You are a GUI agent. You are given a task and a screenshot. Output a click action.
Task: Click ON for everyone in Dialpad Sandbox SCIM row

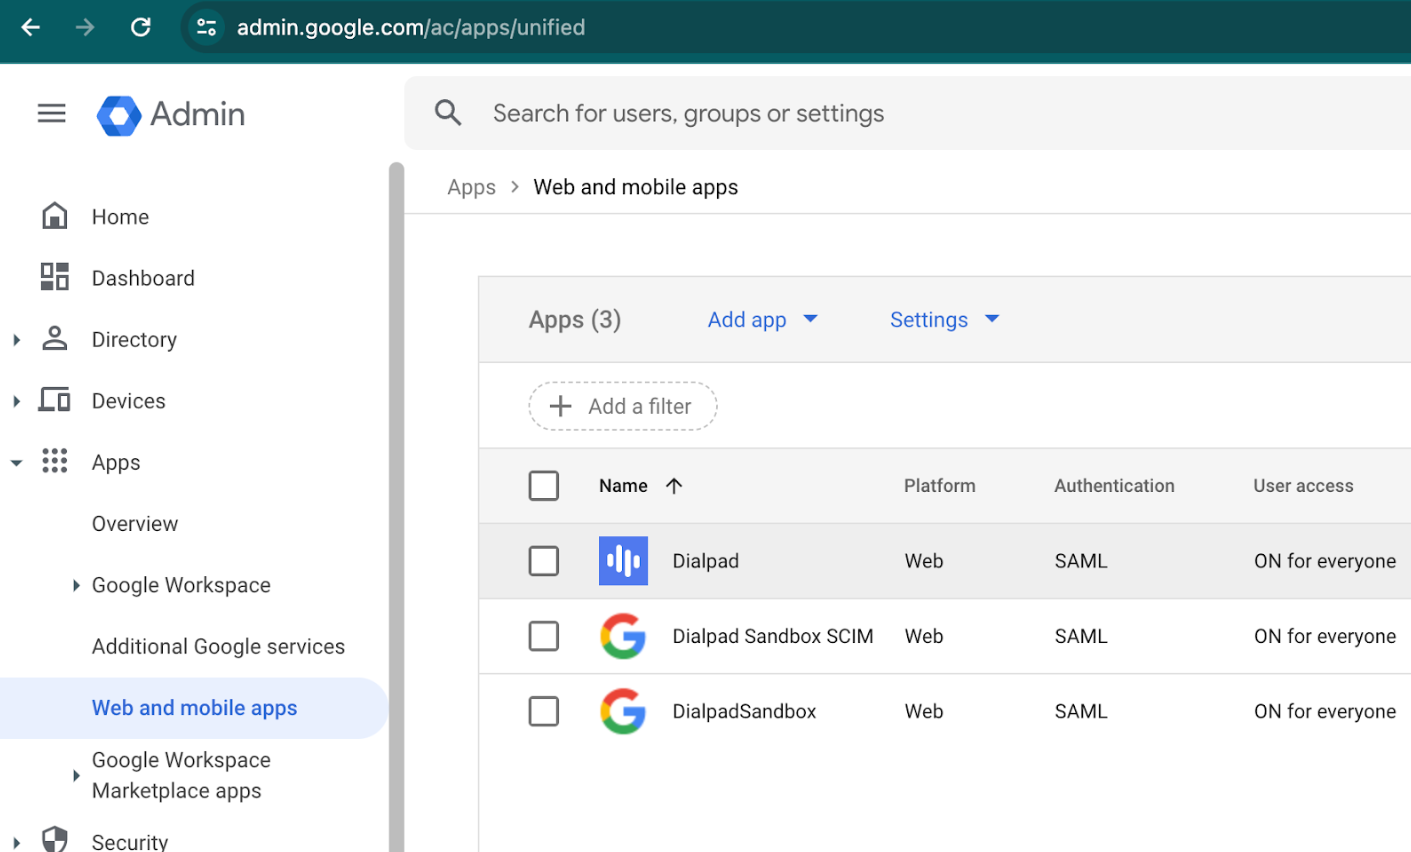1325,636
